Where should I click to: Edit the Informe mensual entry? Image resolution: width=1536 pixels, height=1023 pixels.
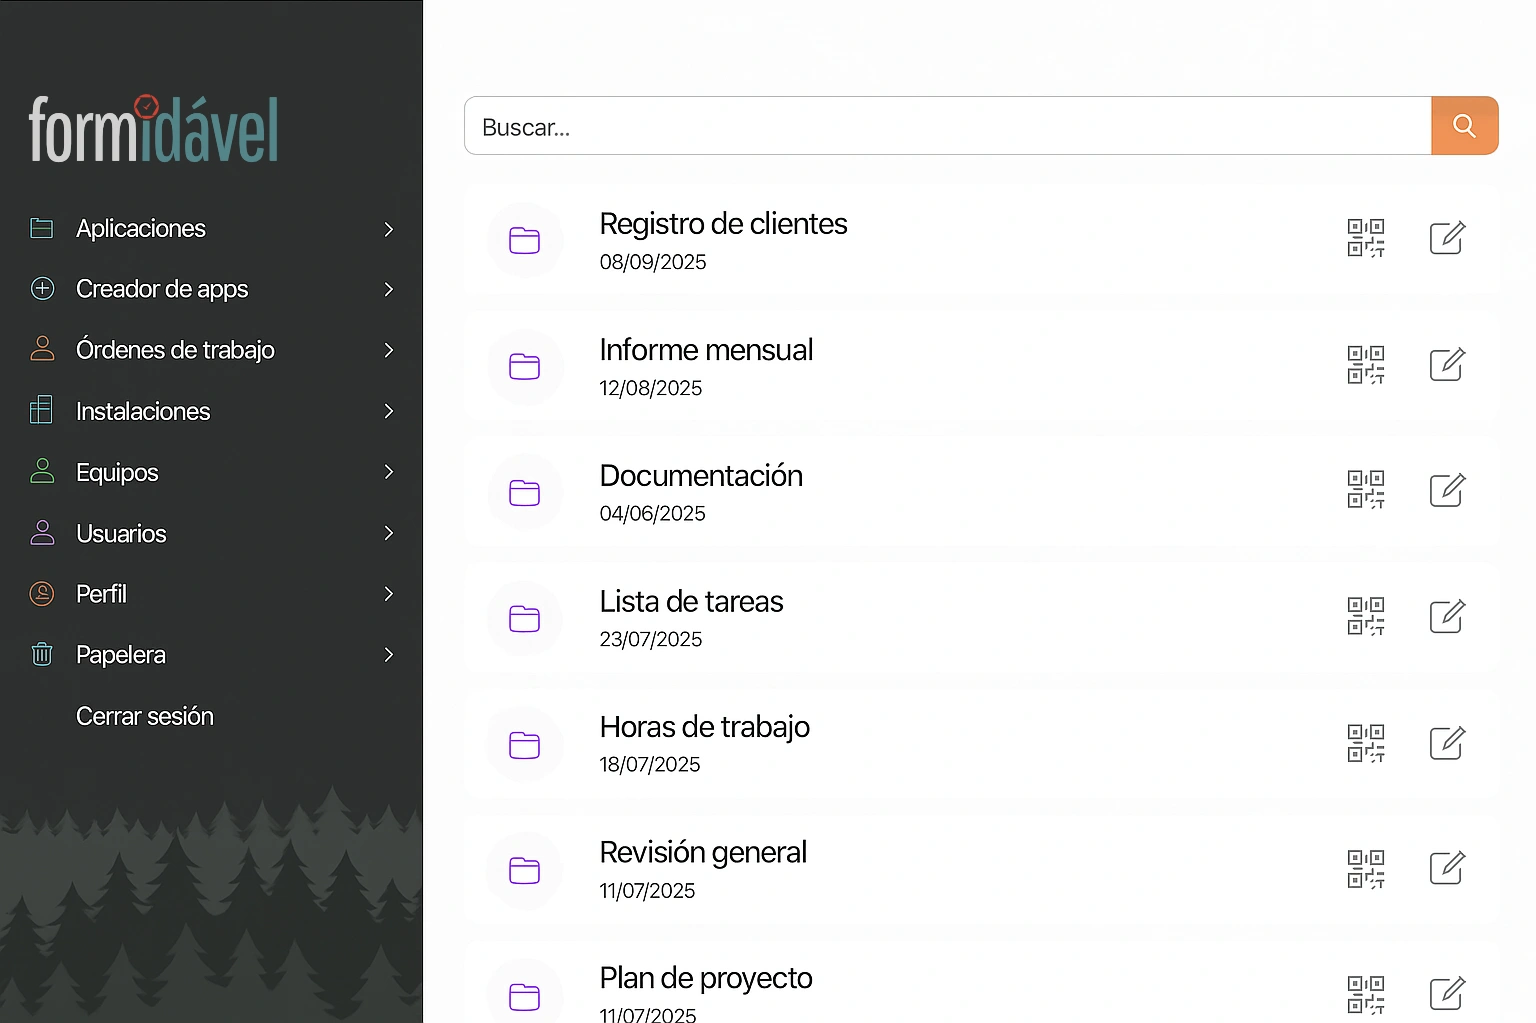click(1447, 364)
